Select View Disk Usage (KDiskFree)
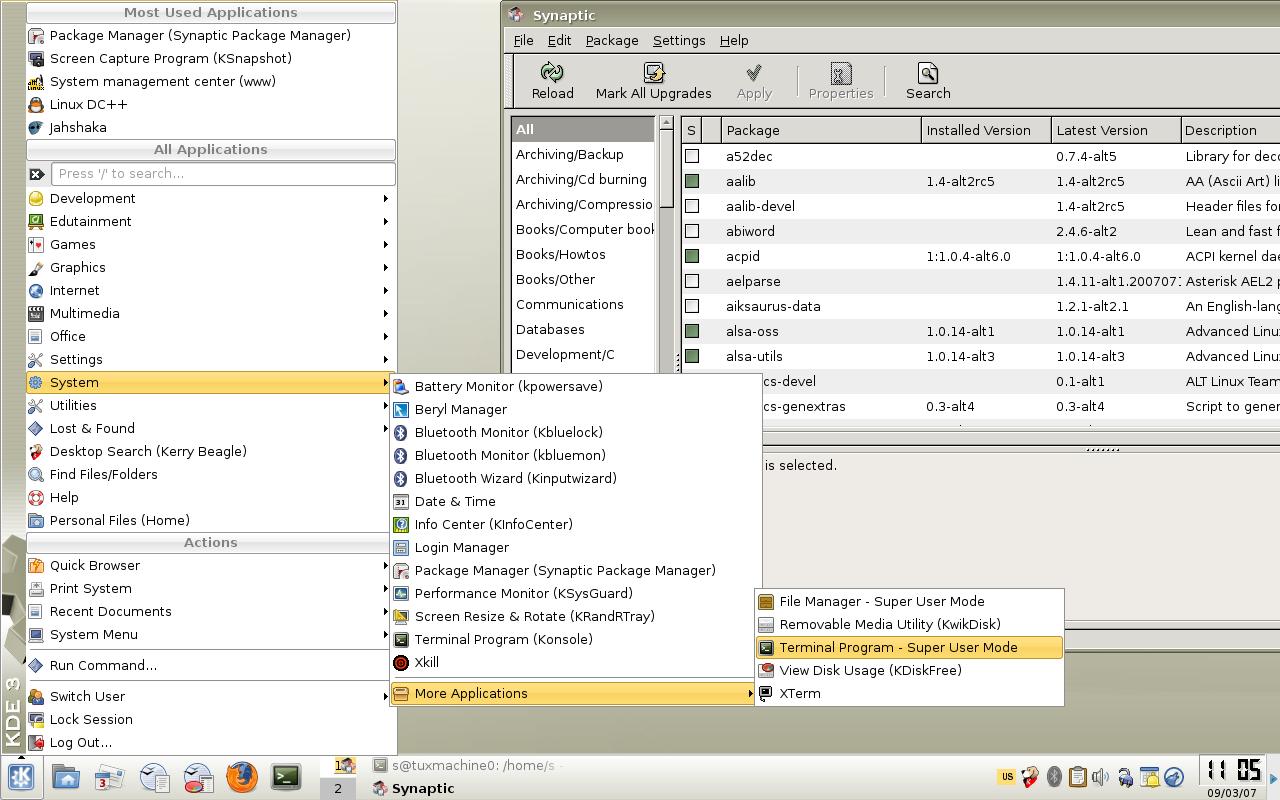 [x=909, y=670]
